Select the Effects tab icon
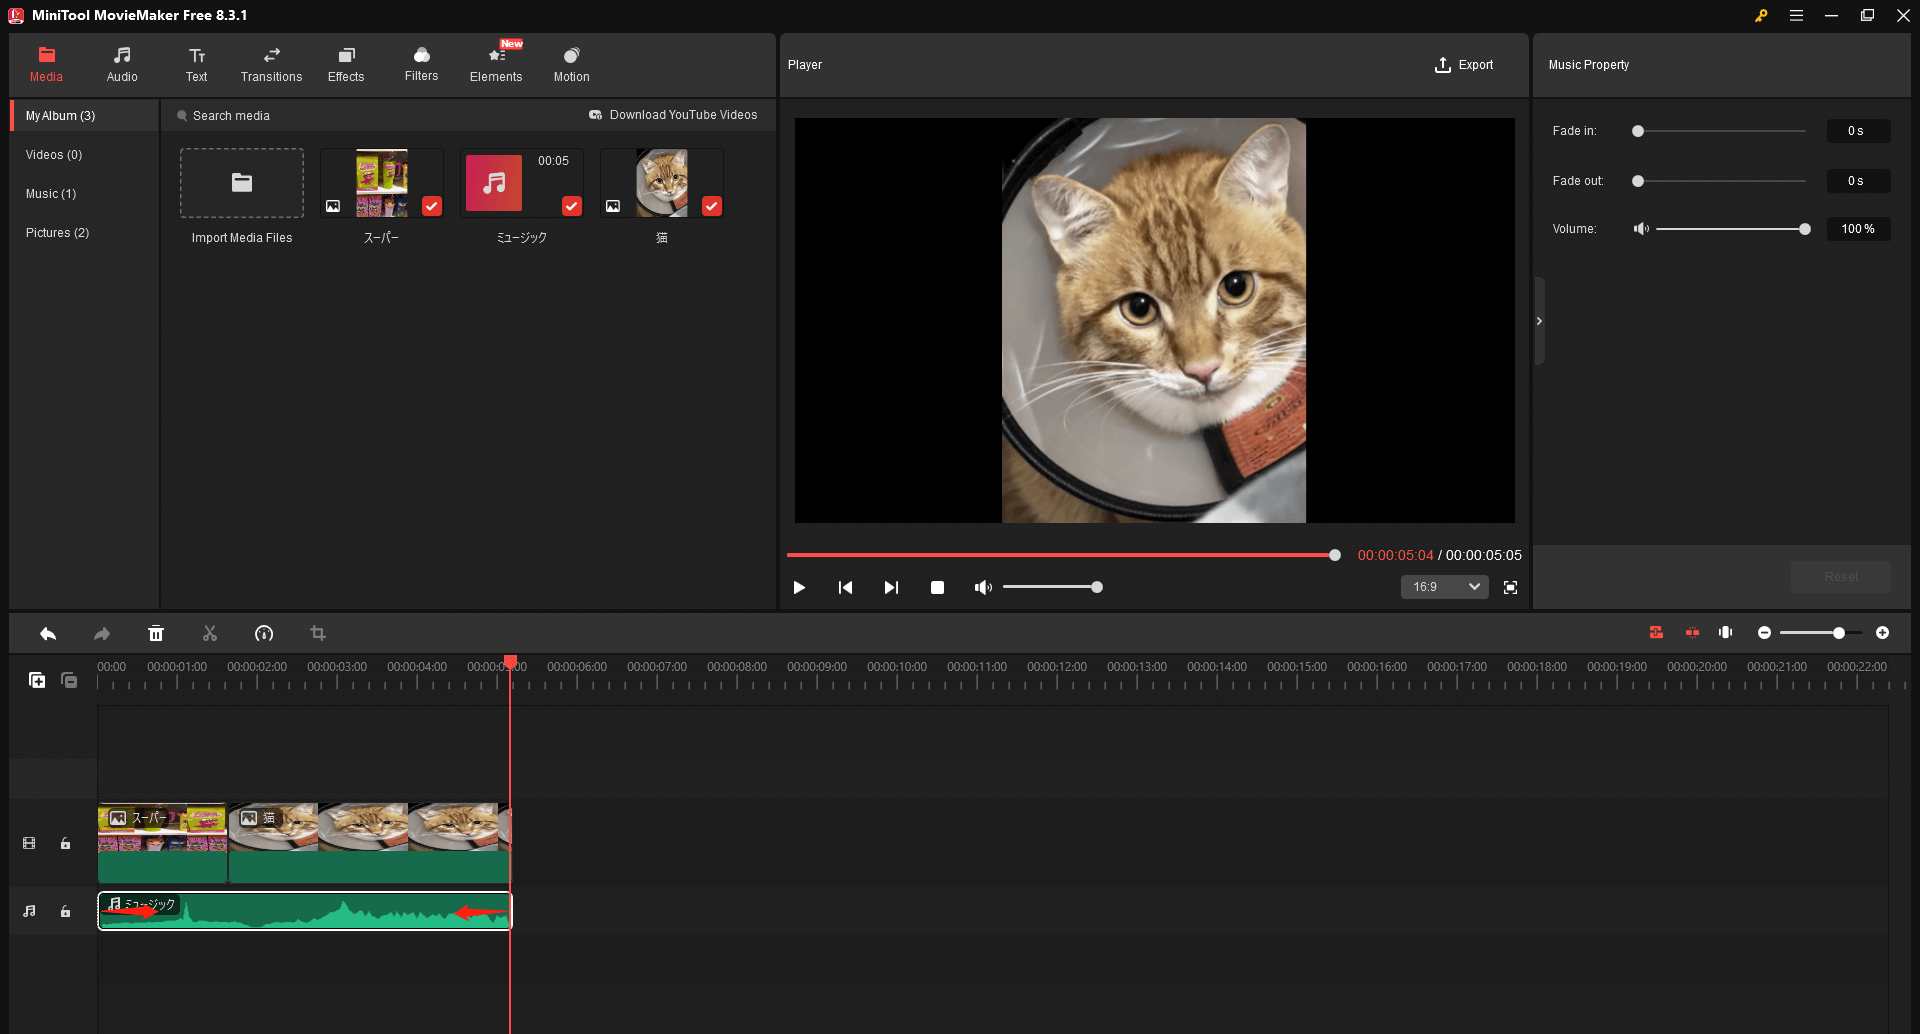 point(346,58)
